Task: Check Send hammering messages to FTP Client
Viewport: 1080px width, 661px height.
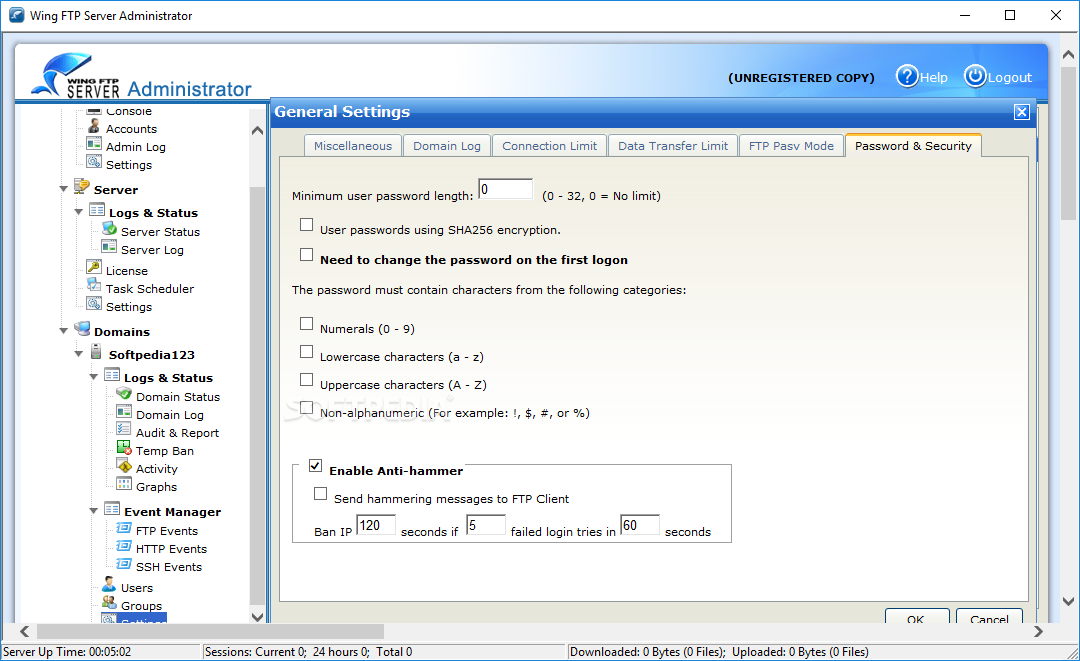Action: [x=320, y=494]
